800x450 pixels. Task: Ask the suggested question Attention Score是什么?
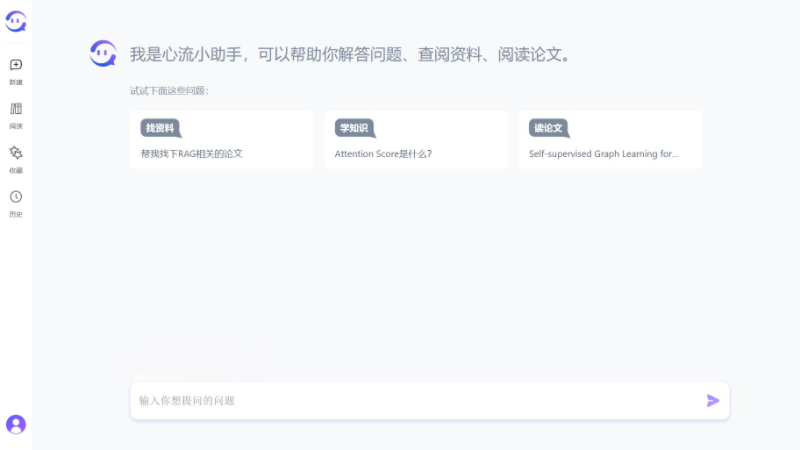pos(383,154)
